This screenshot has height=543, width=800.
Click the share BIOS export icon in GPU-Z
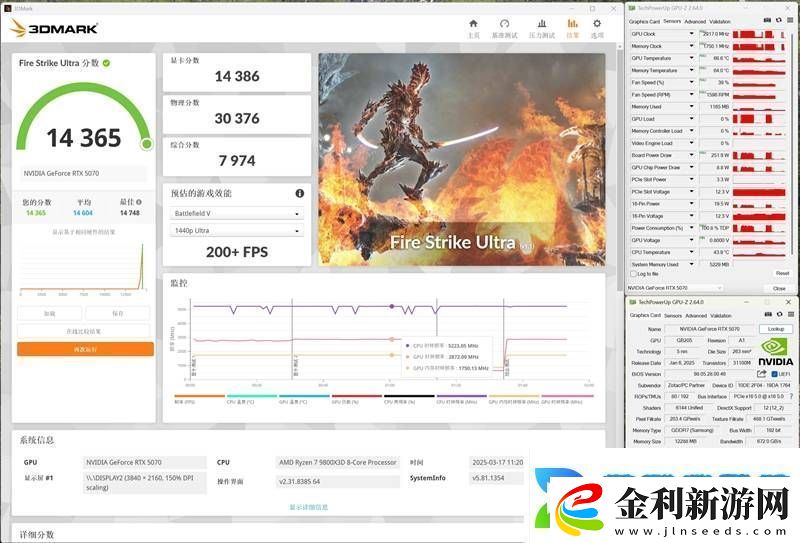pyautogui.click(x=761, y=374)
